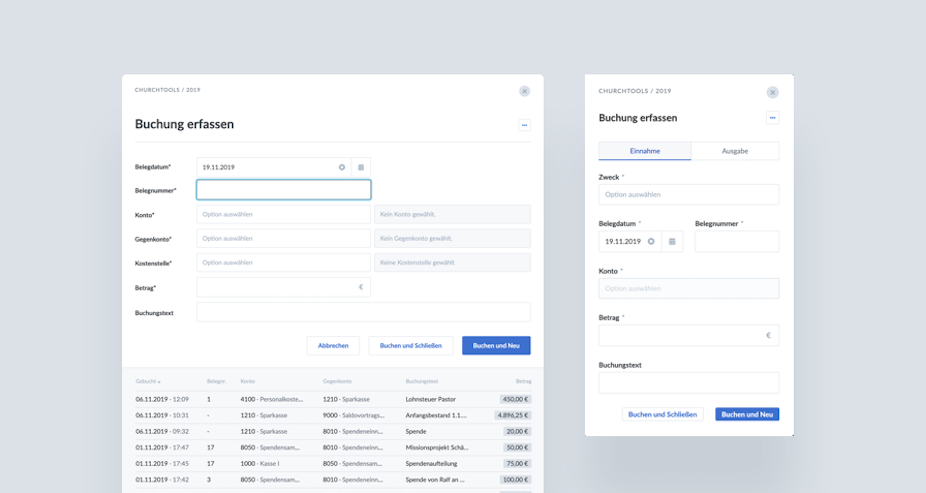Click the Abbrechen button
The height and width of the screenshot is (493, 926).
pyautogui.click(x=333, y=345)
